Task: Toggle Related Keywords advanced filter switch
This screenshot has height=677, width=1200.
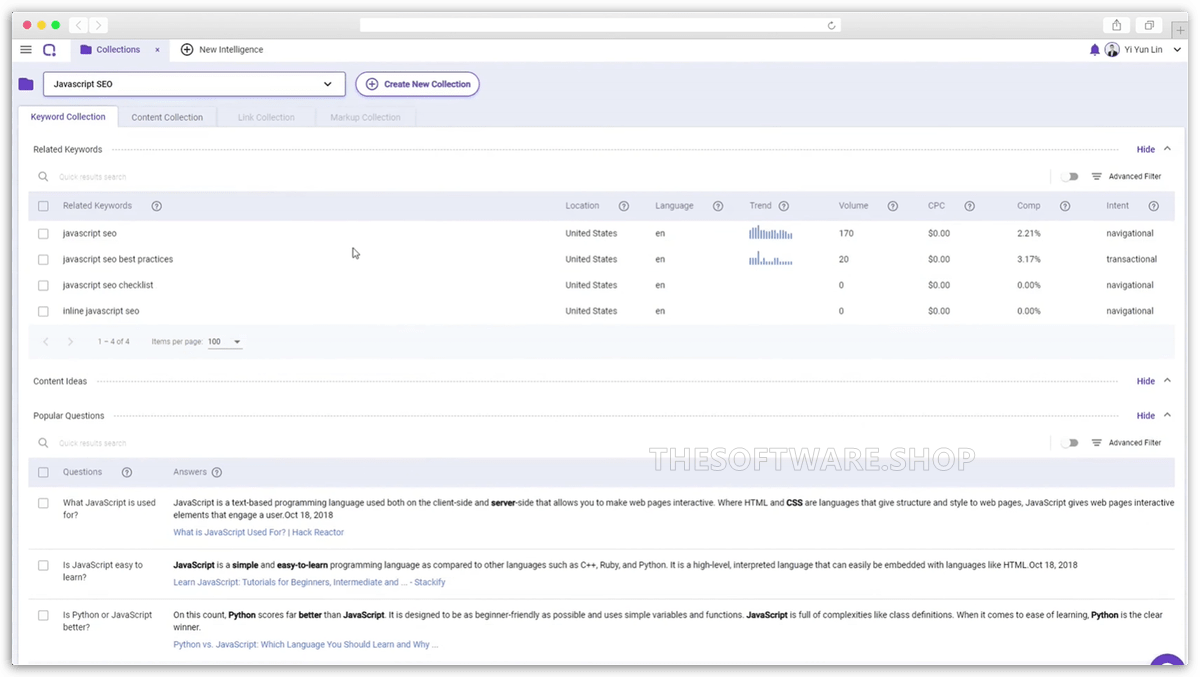Action: (1071, 176)
